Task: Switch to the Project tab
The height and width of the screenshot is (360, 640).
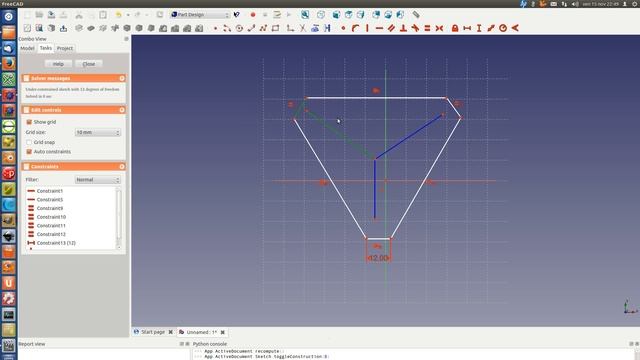Action: [x=64, y=48]
